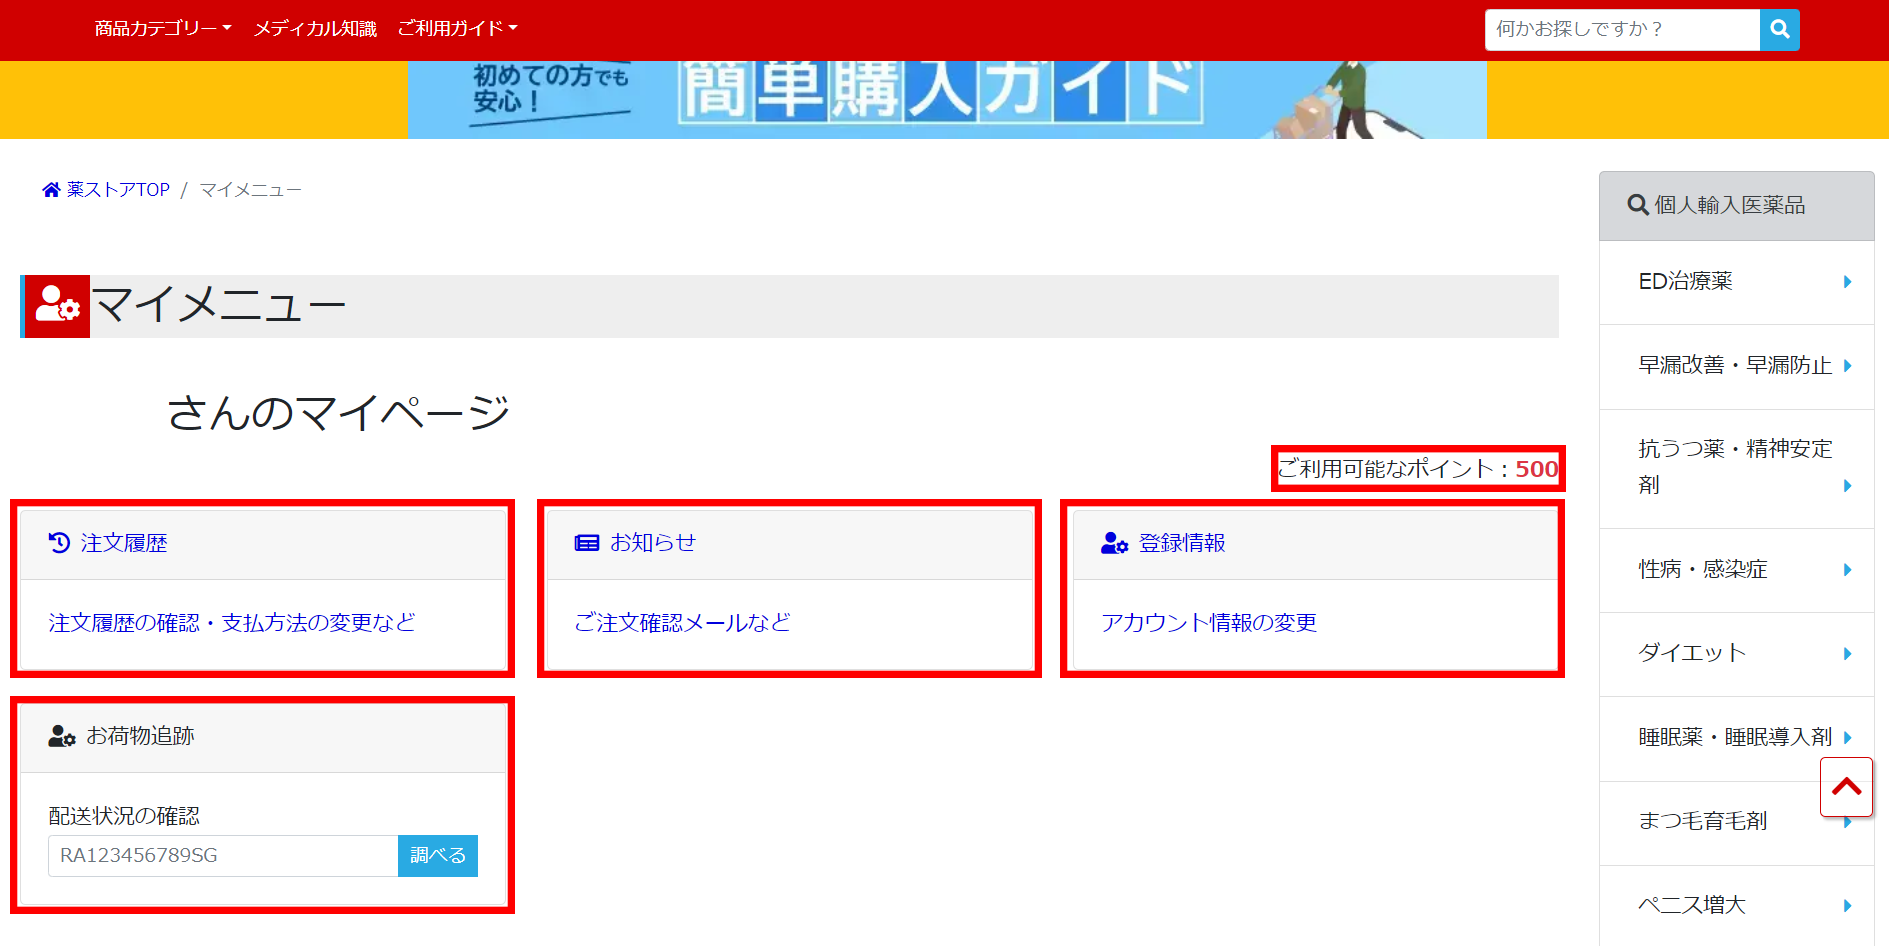Image resolution: width=1889 pixels, height=946 pixels.
Task: Click the search magnifier icon in header
Action: [1778, 29]
